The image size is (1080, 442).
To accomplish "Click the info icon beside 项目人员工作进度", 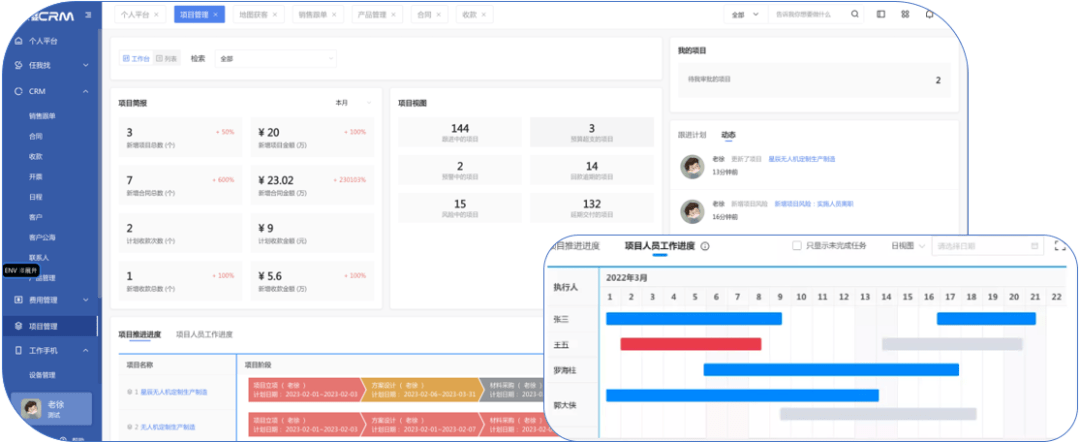I will point(705,246).
